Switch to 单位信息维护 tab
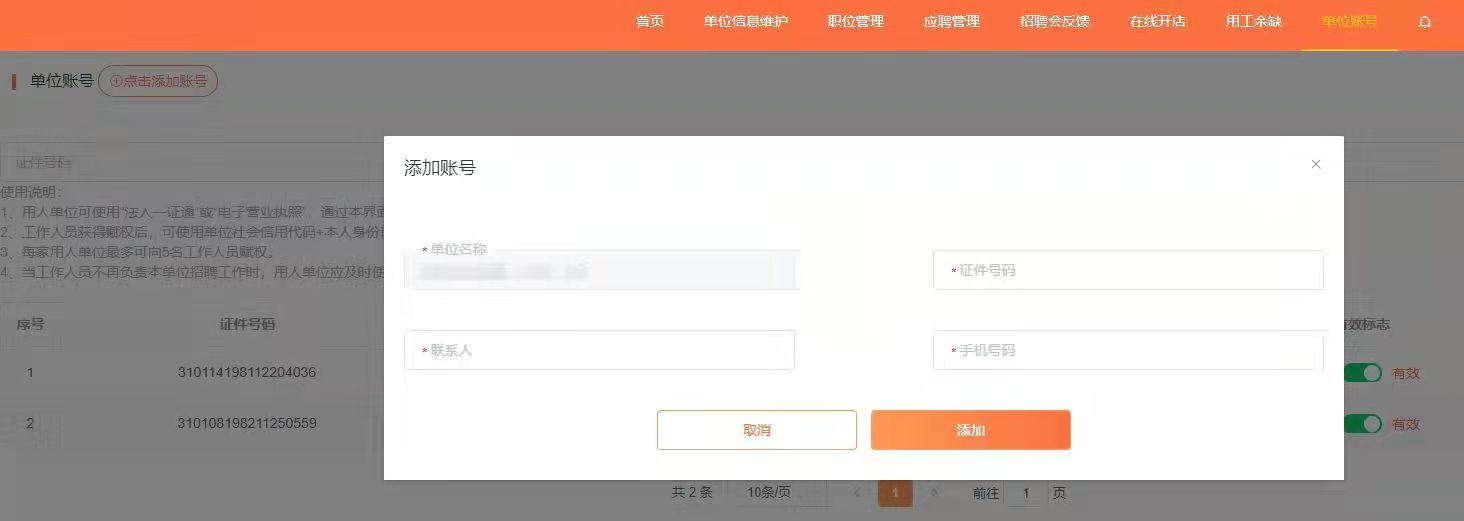 click(x=746, y=21)
